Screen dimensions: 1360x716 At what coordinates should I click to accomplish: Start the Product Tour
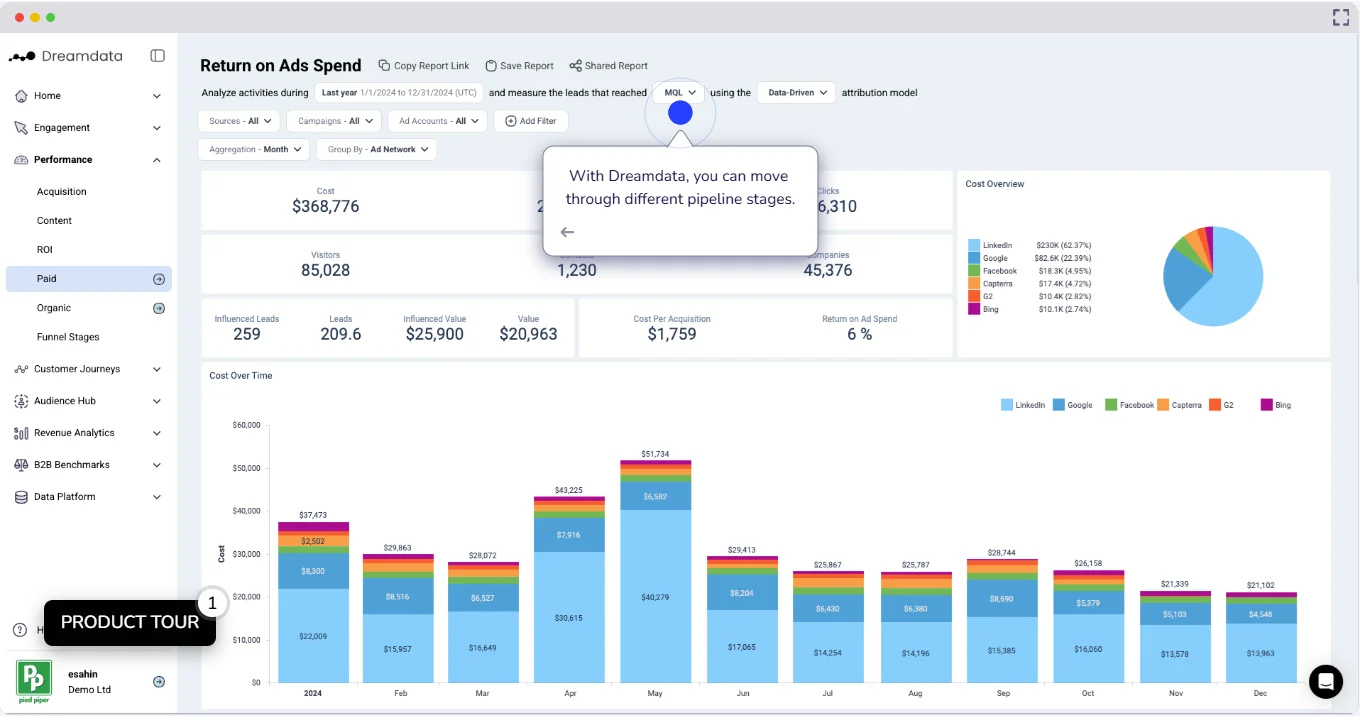130,621
